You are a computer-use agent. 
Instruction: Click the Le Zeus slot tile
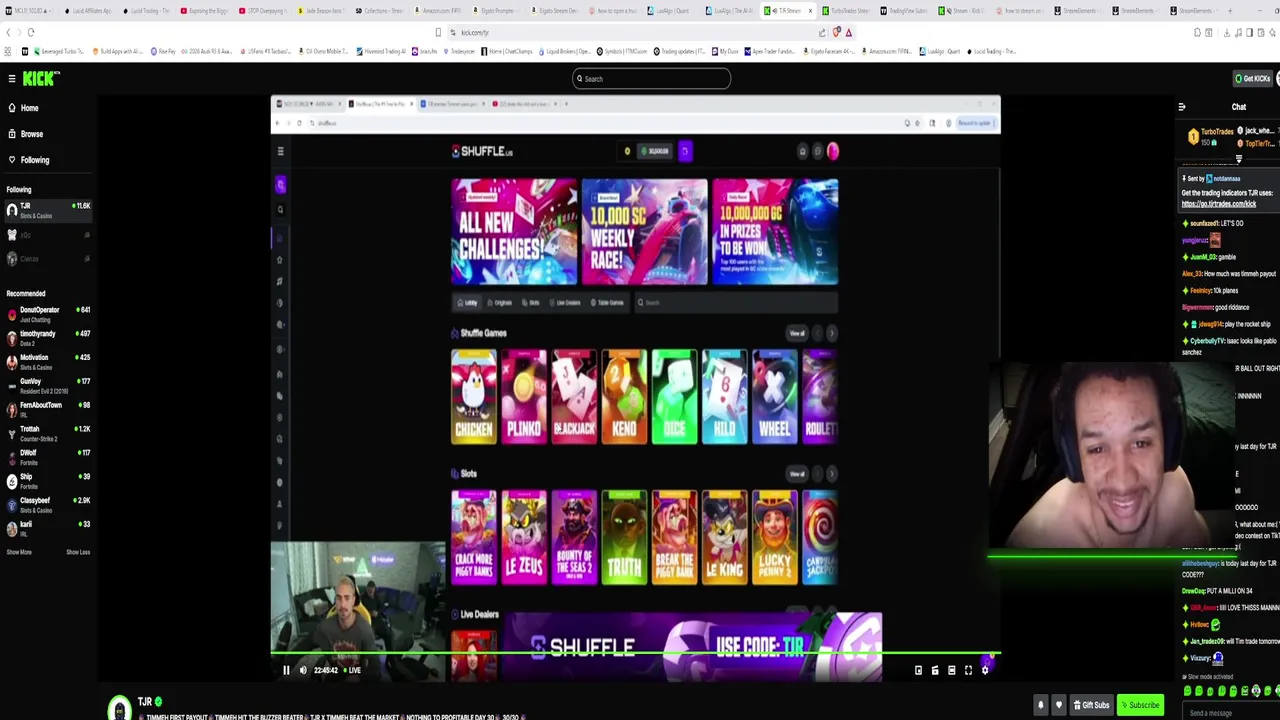[x=524, y=537]
